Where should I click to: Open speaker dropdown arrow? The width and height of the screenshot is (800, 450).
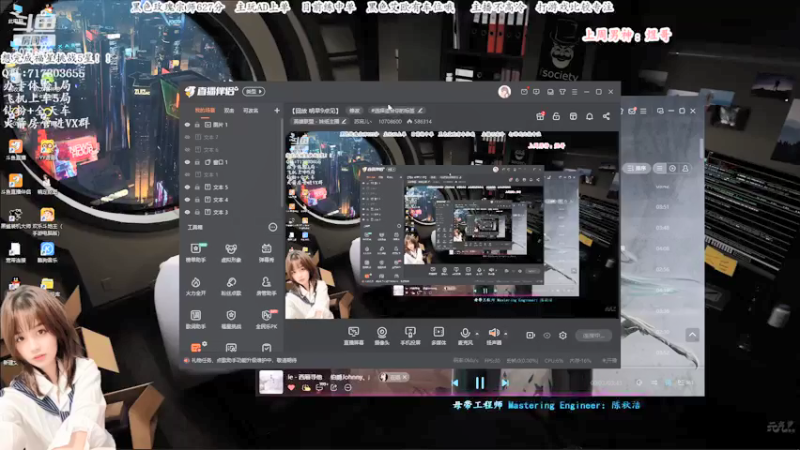(506, 334)
